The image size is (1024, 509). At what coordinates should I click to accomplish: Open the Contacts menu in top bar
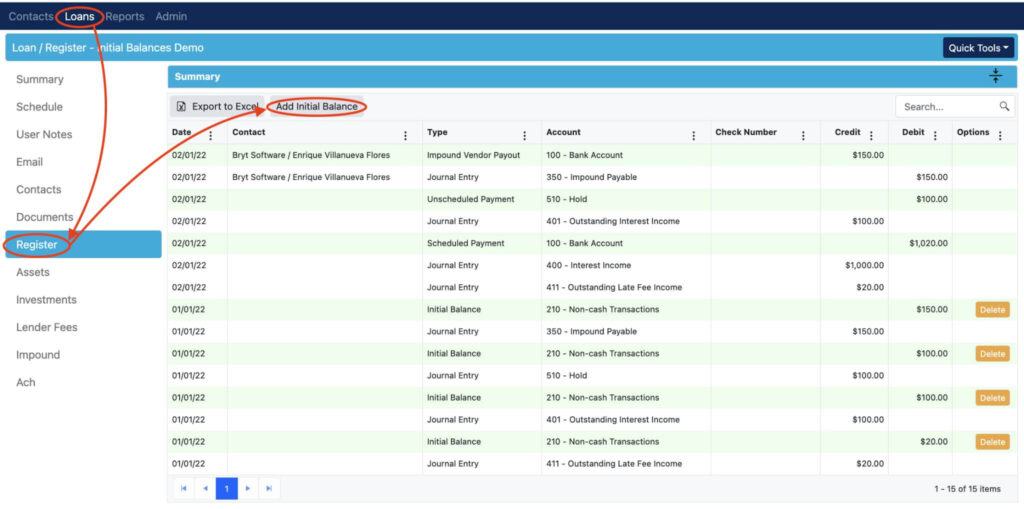click(31, 16)
